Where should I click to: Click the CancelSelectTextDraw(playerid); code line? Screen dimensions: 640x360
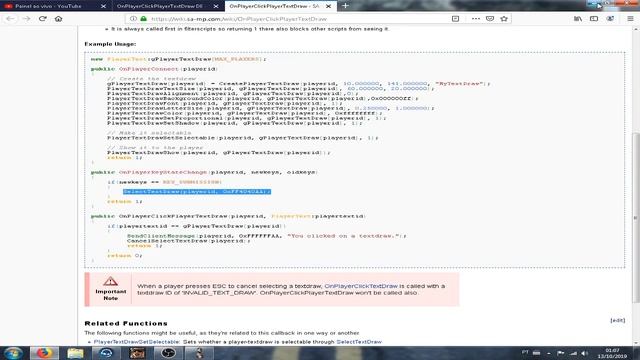click(x=189, y=241)
